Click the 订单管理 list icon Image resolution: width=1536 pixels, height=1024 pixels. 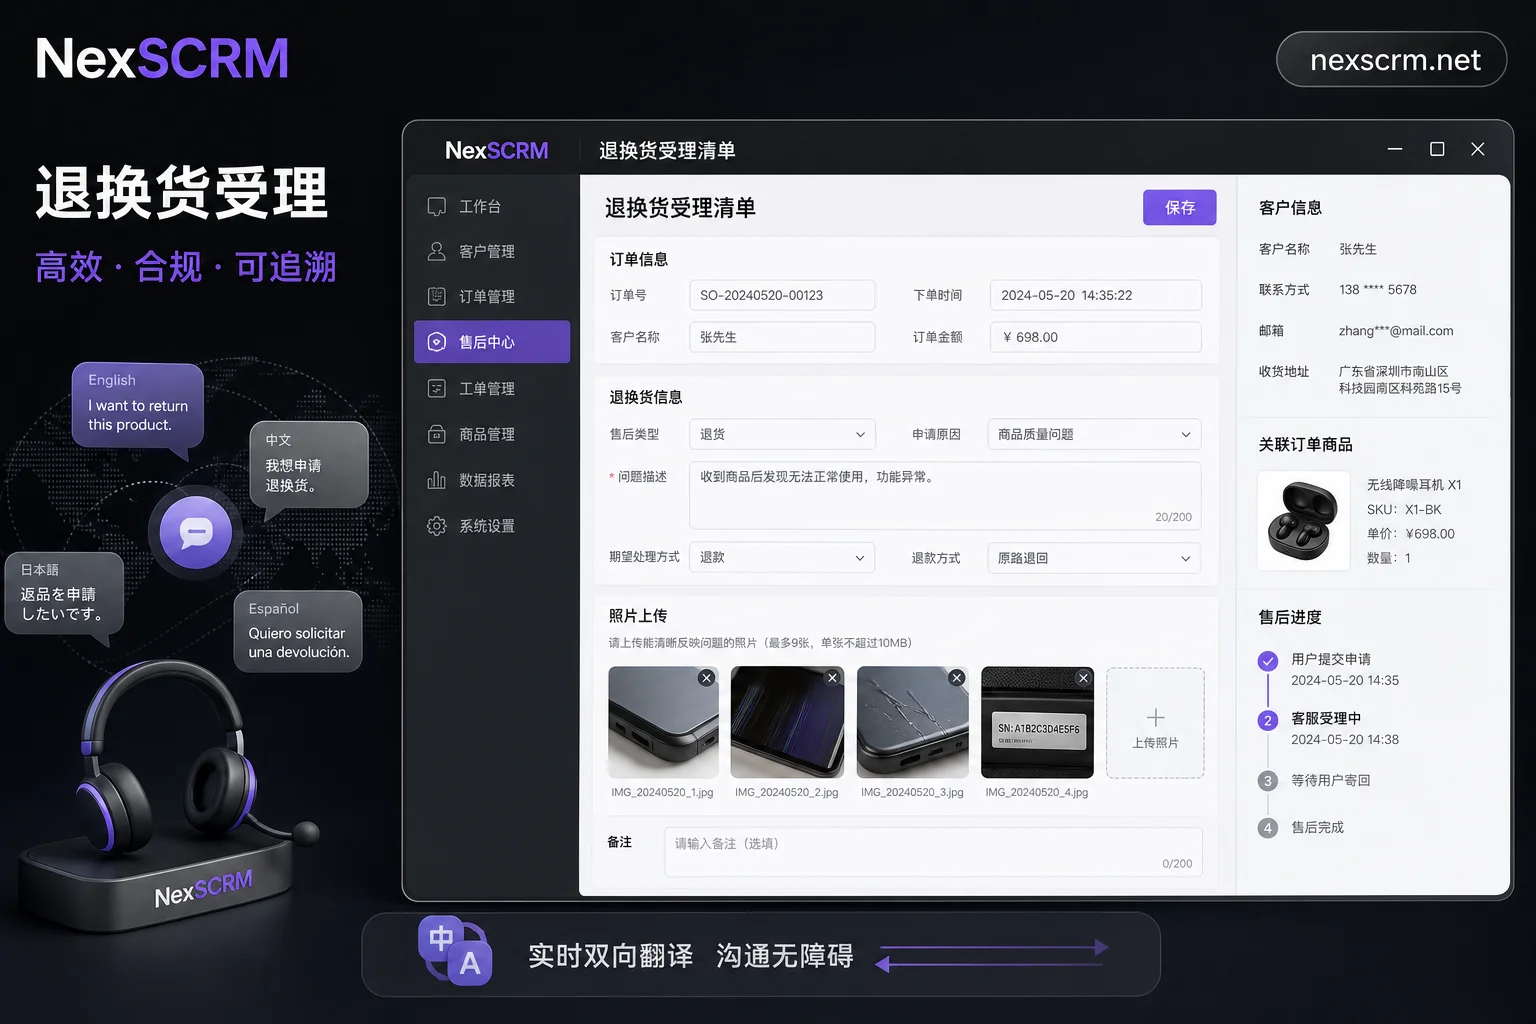coord(437,296)
